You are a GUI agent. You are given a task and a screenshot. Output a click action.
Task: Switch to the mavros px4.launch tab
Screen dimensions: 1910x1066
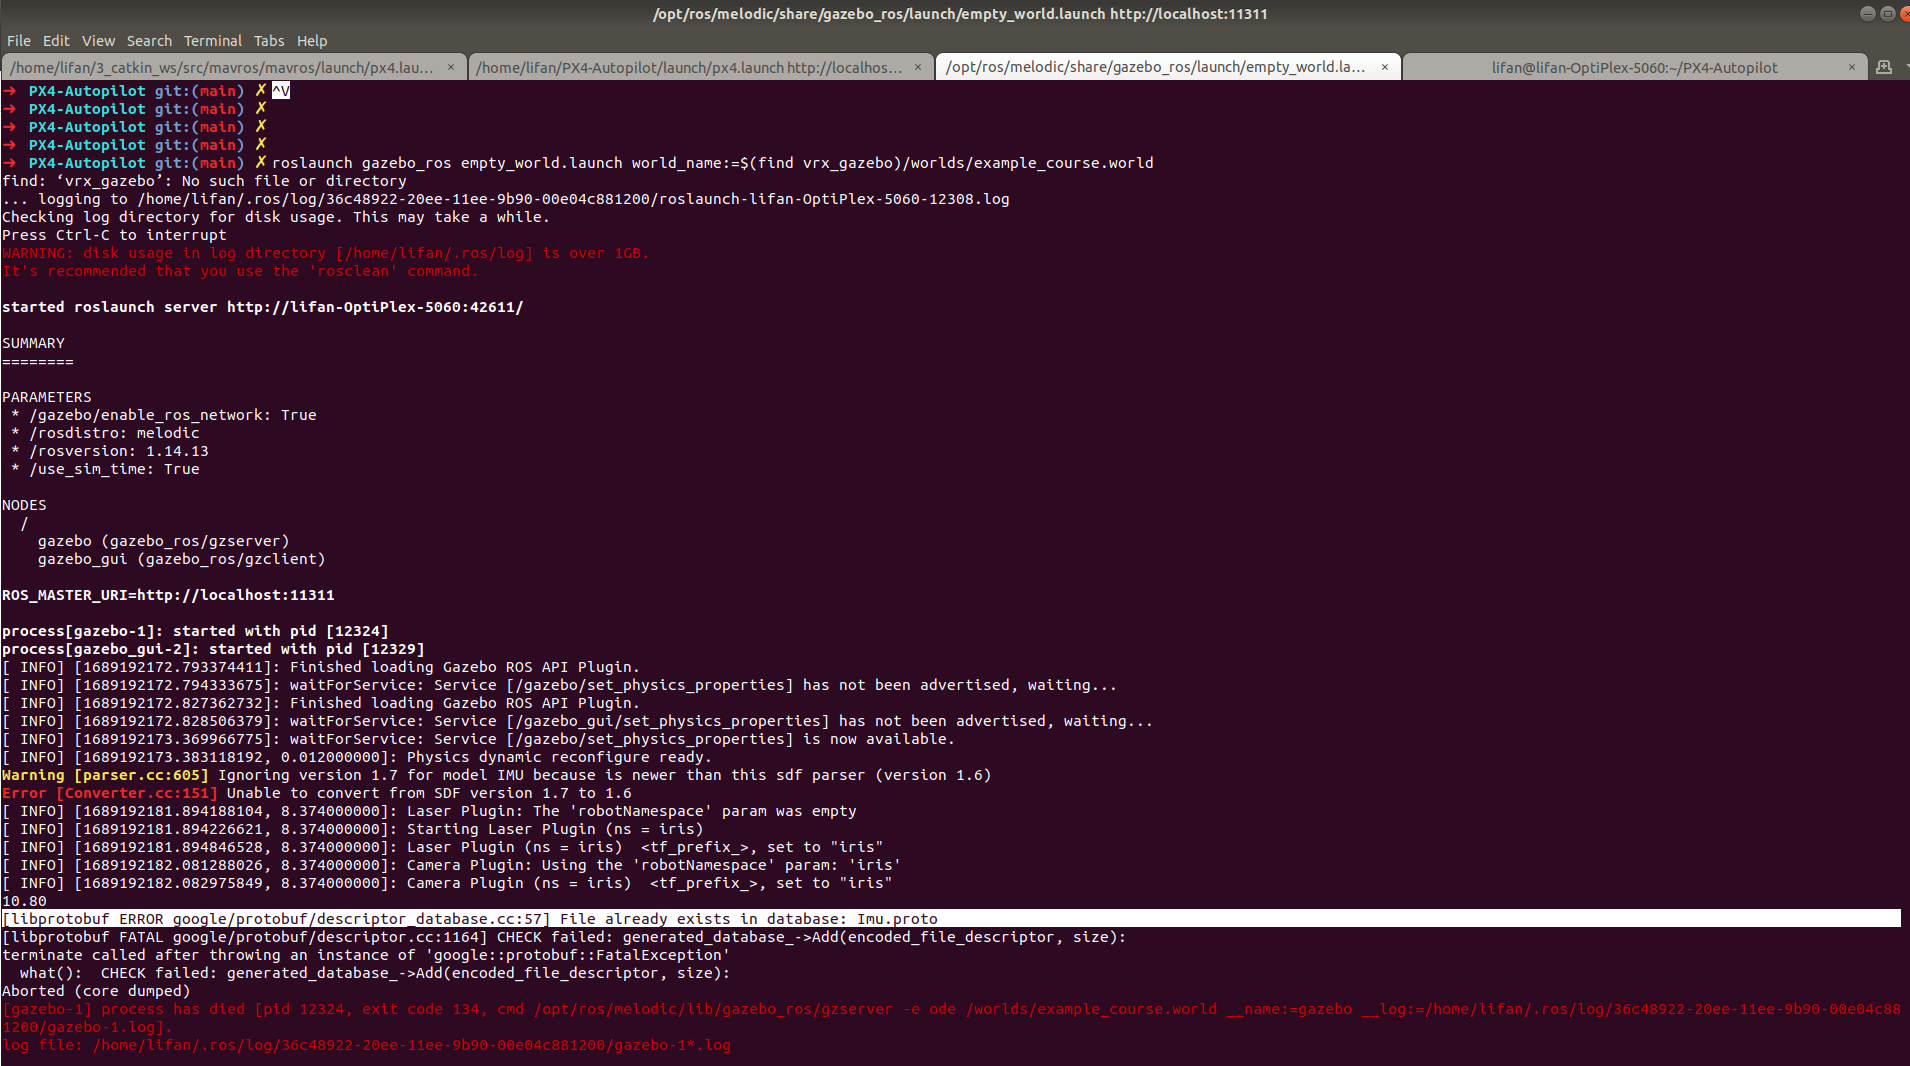(225, 67)
